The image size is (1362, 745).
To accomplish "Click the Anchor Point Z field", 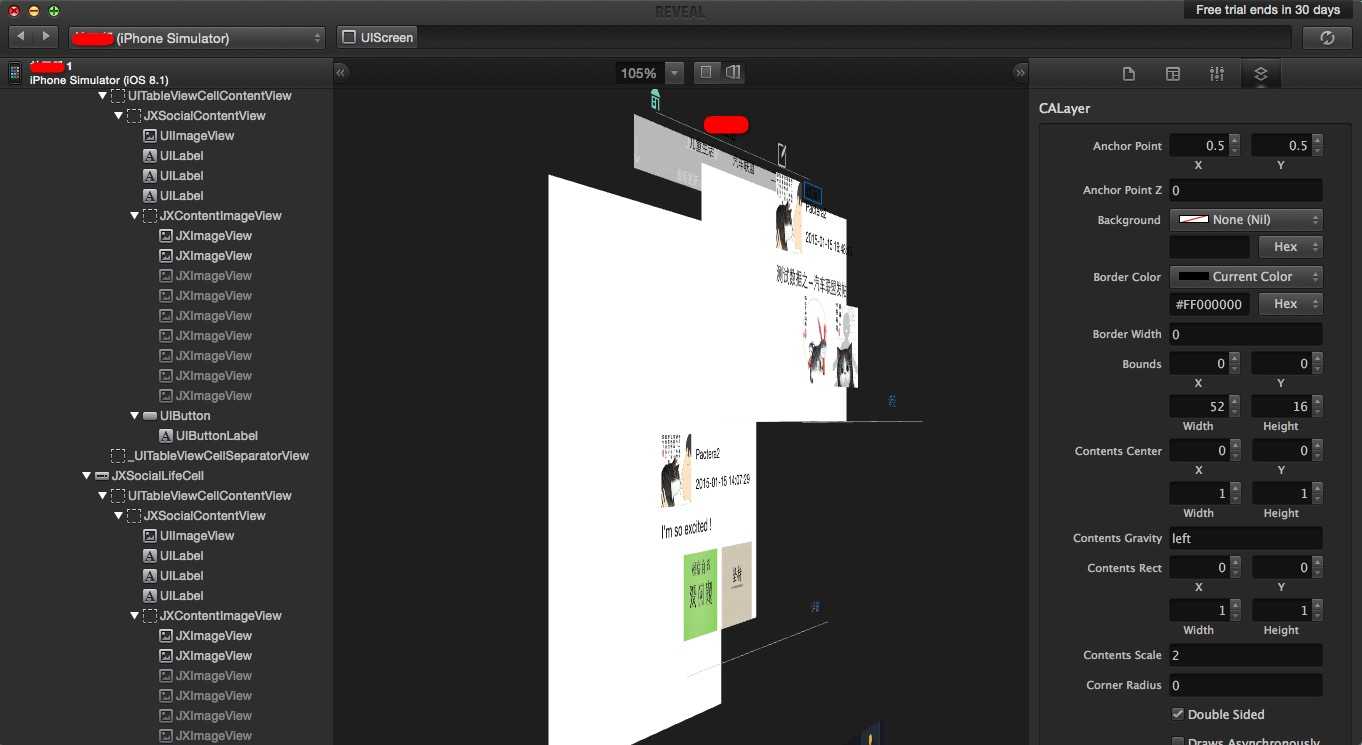I will [1246, 190].
